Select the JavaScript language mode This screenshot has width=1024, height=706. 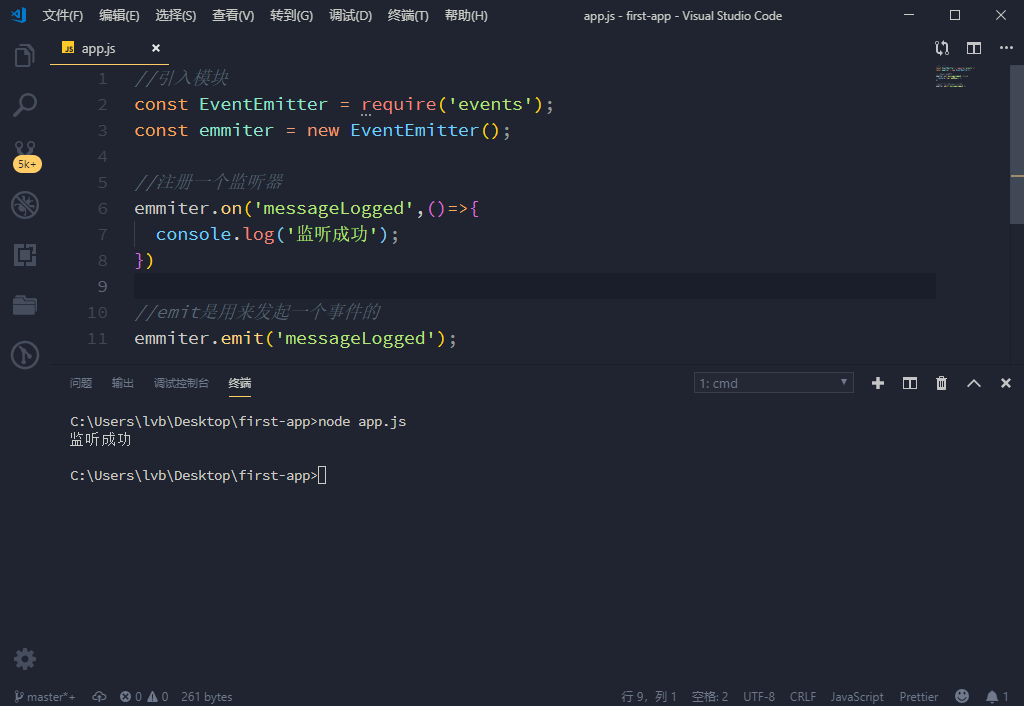[x=857, y=697]
